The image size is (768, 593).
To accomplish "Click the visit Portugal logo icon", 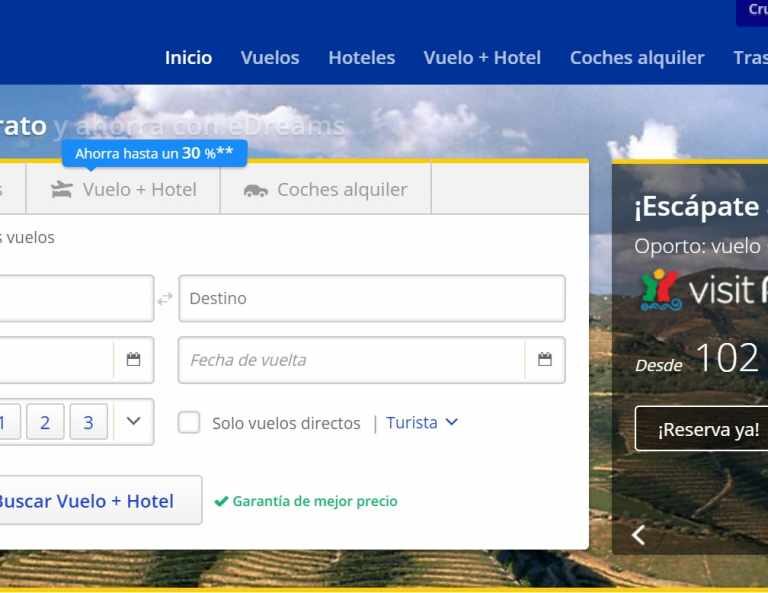I will pyautogui.click(x=660, y=290).
